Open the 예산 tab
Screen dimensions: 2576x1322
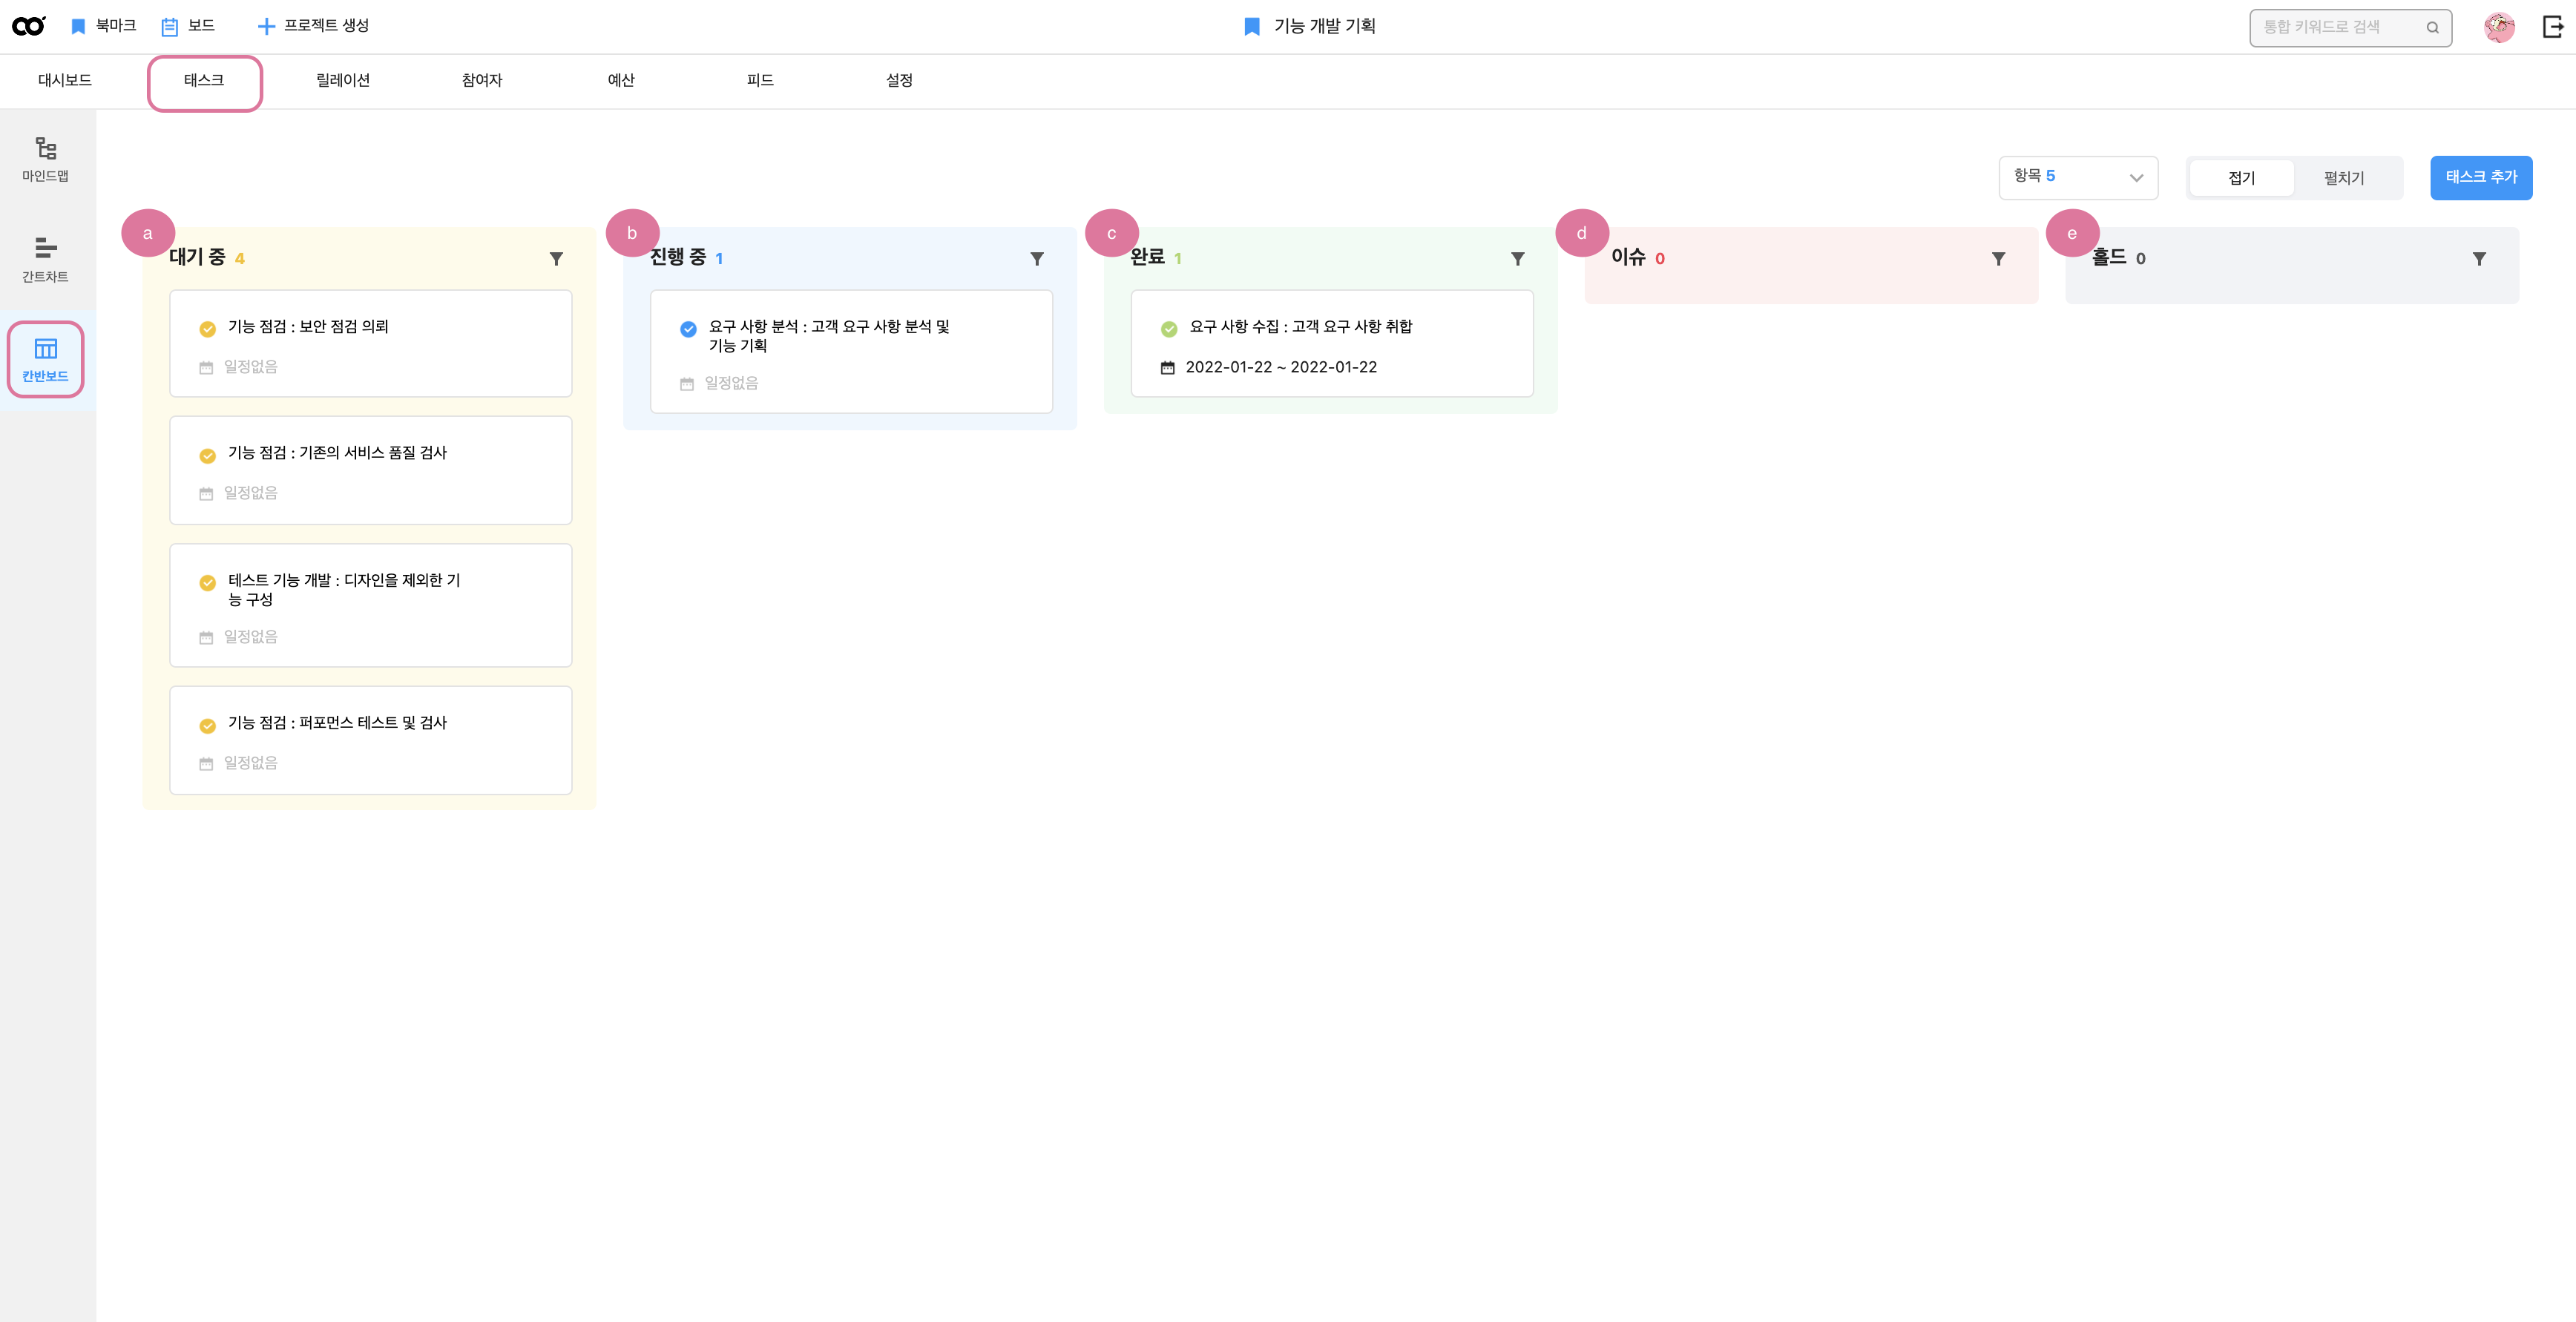[621, 80]
